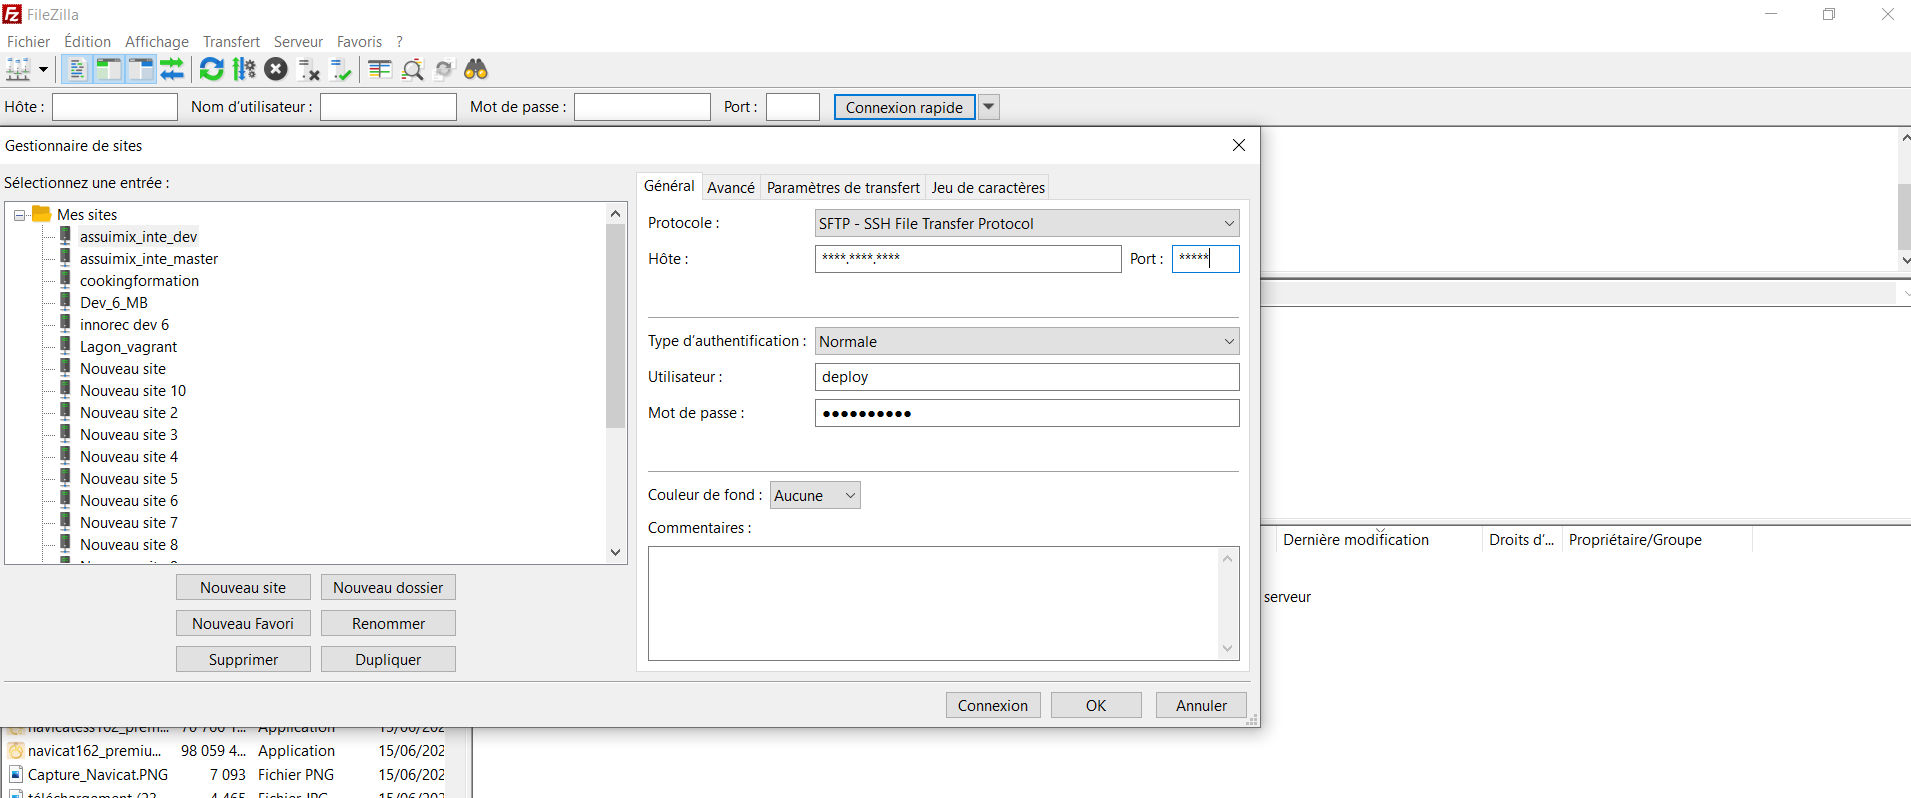Click the black cancel operation icon
The width and height of the screenshot is (1911, 798).
[276, 69]
